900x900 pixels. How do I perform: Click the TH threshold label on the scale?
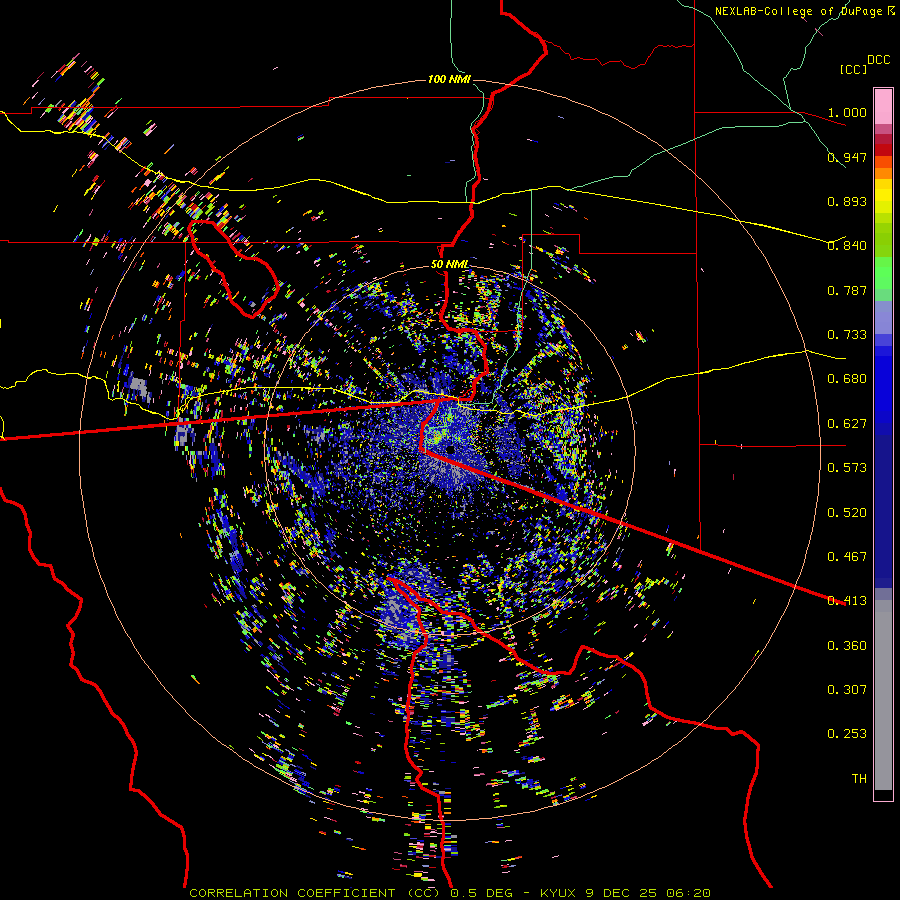pos(859,779)
